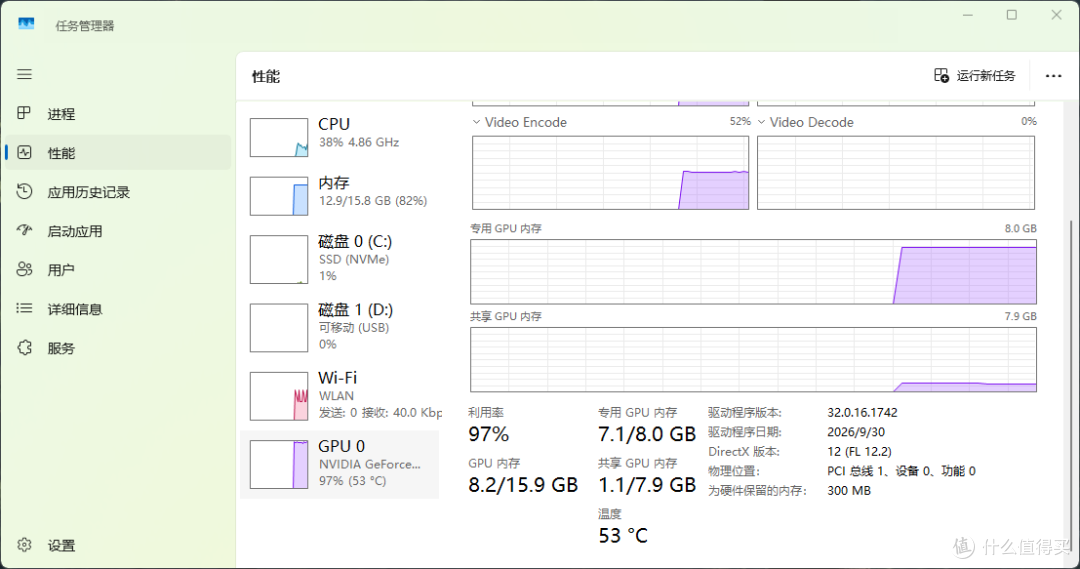Select the CPU performance item
The height and width of the screenshot is (569, 1080).
coord(340,136)
